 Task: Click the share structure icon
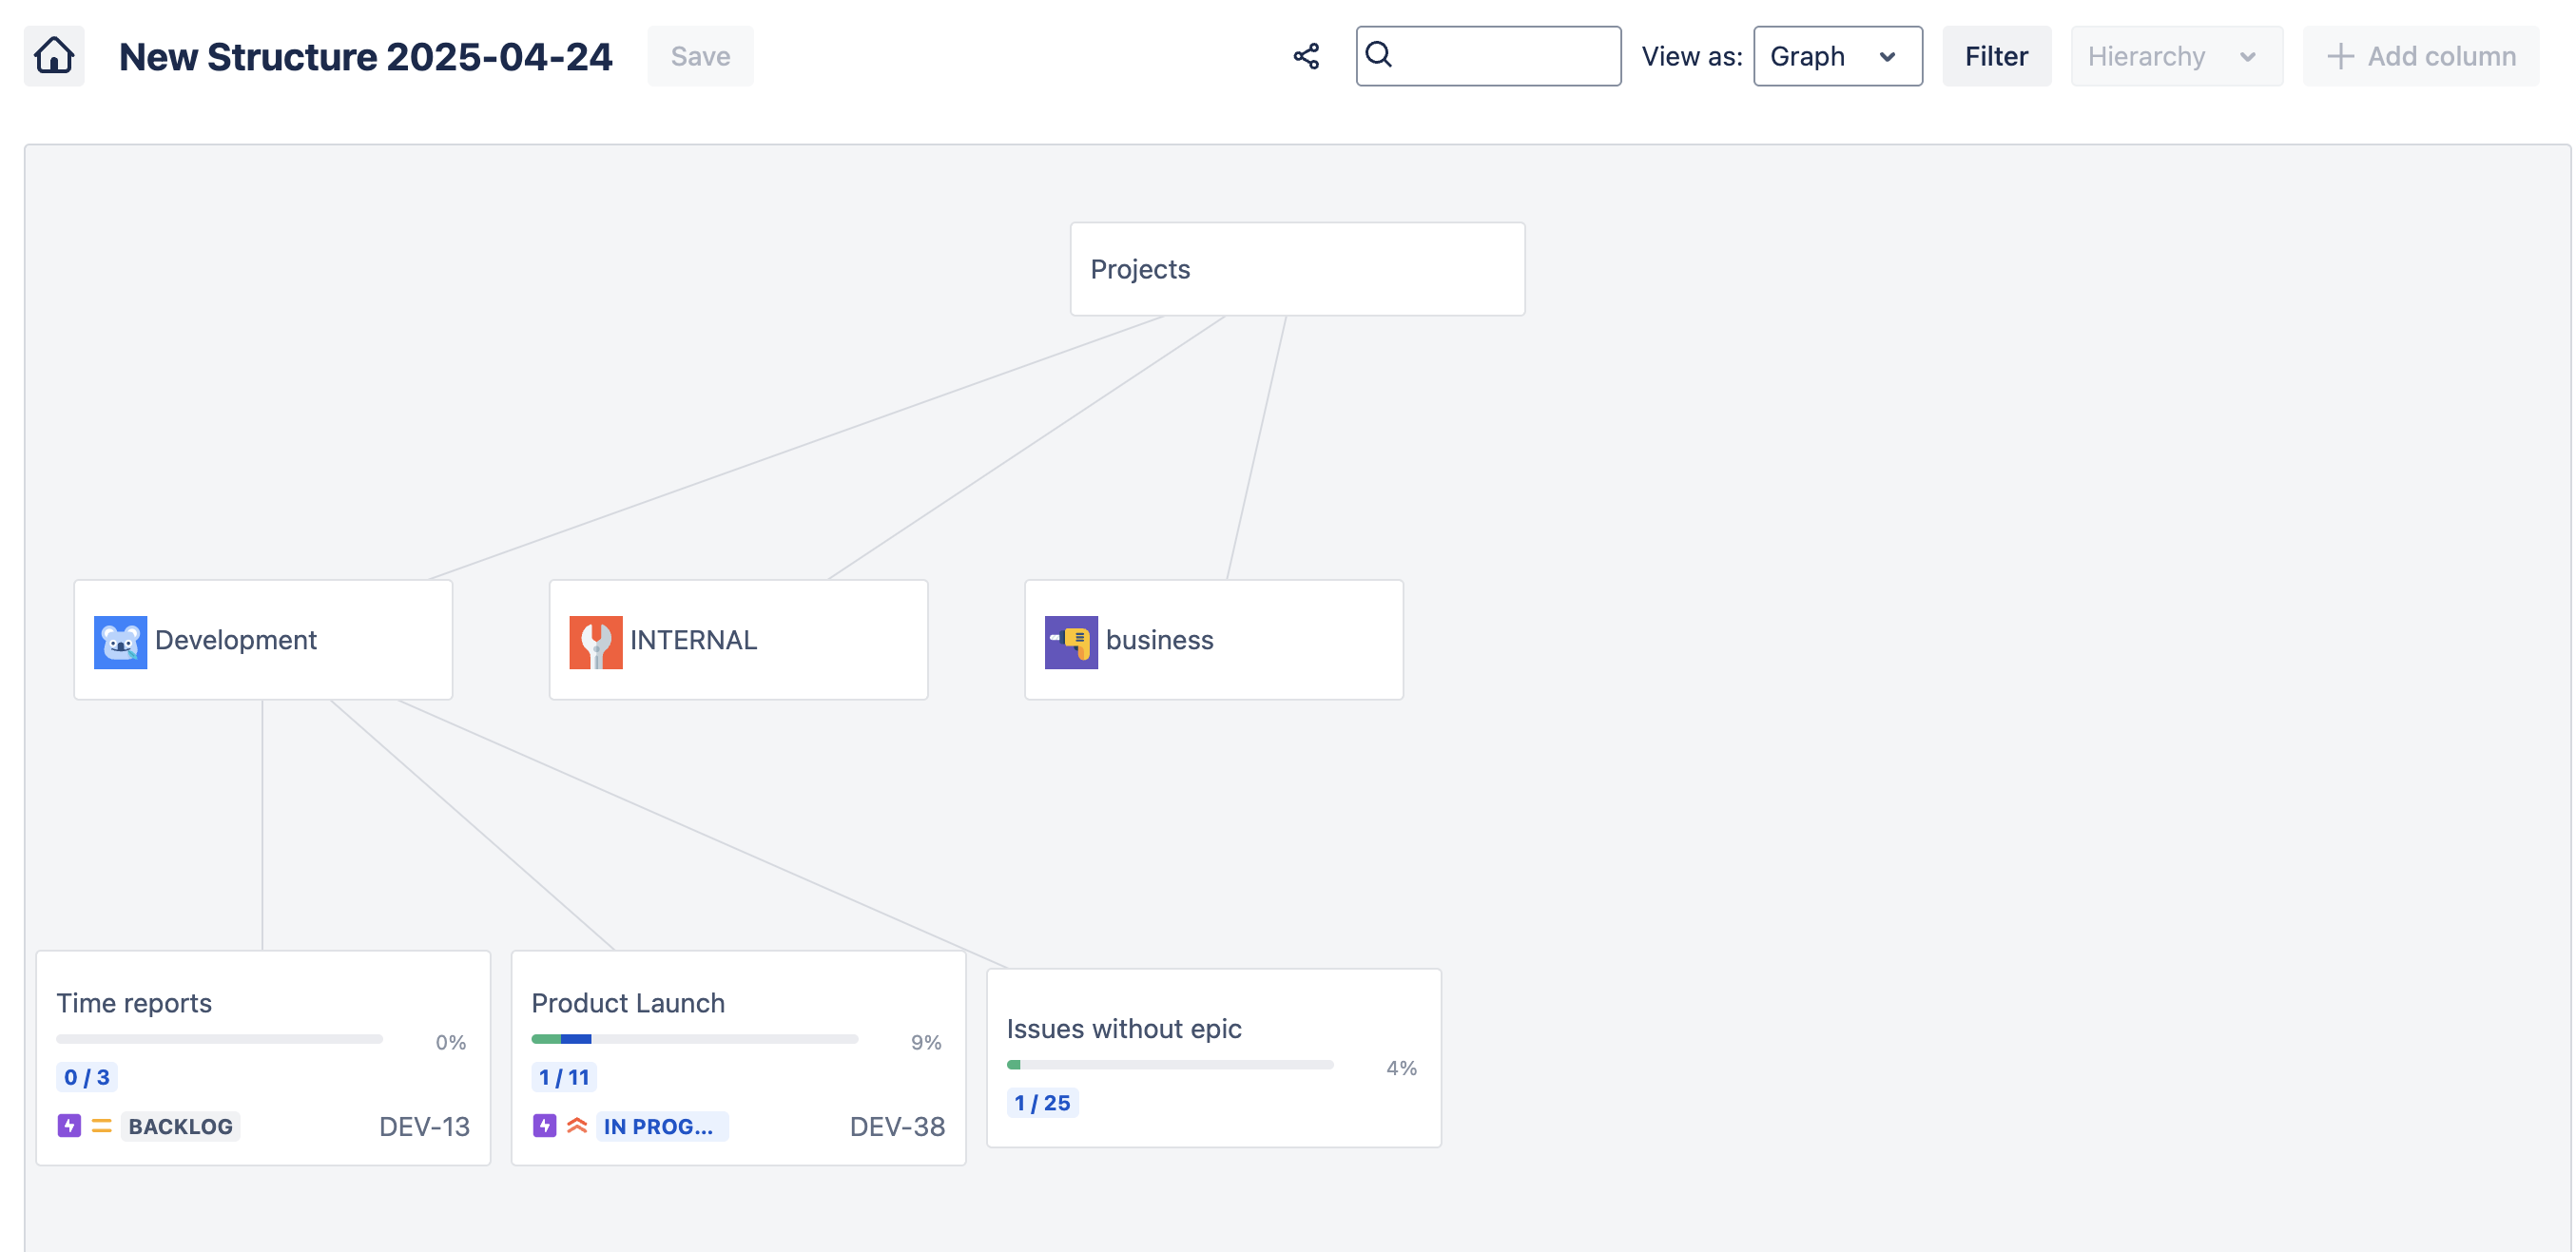click(x=1306, y=56)
